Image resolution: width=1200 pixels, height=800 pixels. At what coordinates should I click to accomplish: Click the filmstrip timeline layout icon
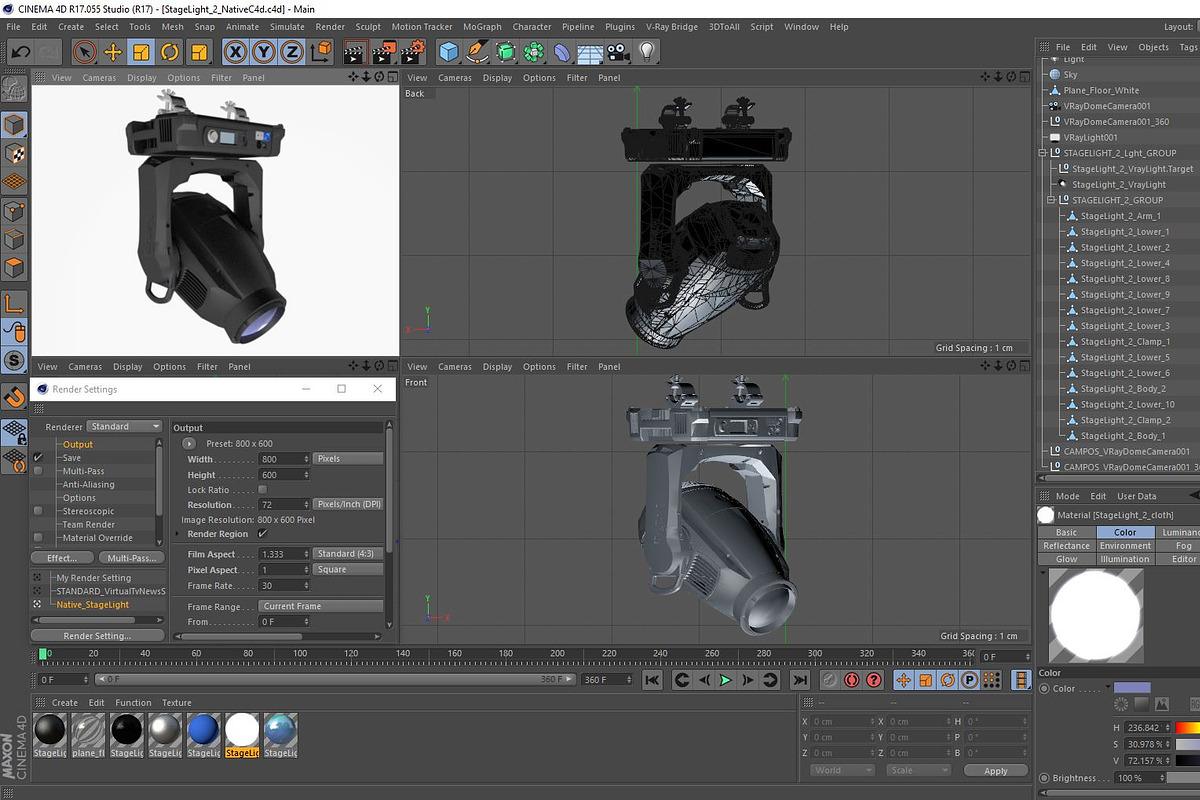[x=1021, y=680]
